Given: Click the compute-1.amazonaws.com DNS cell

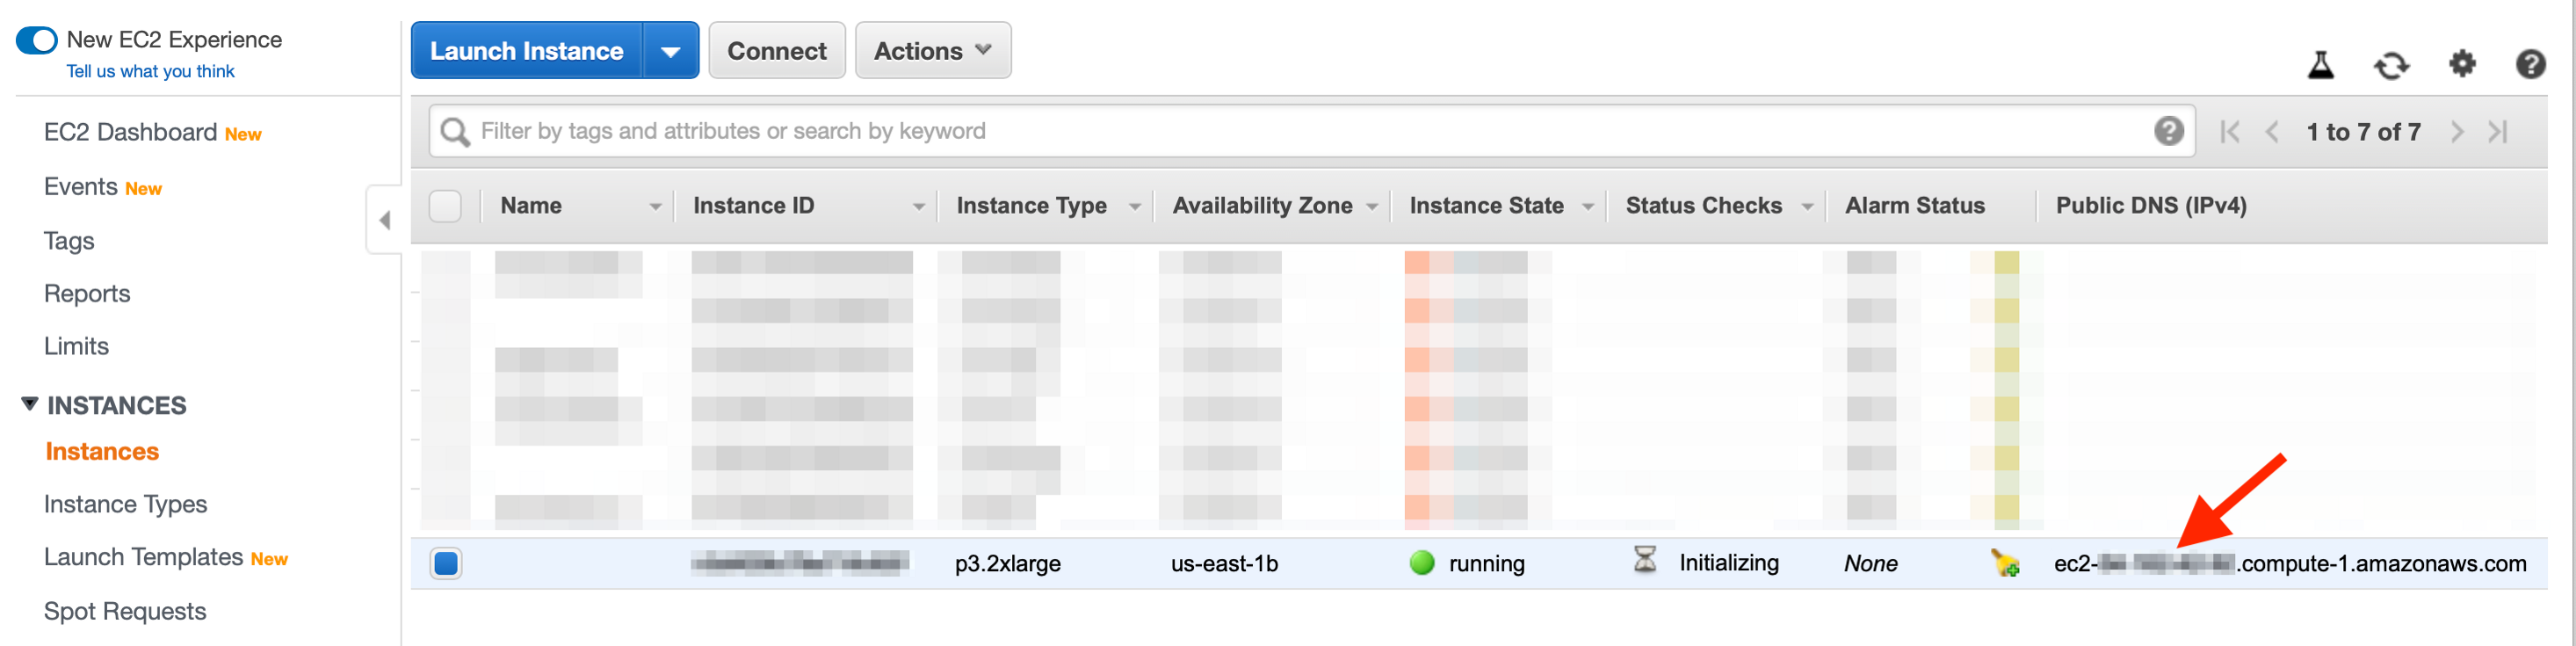Looking at the screenshot, I should (x=2289, y=564).
